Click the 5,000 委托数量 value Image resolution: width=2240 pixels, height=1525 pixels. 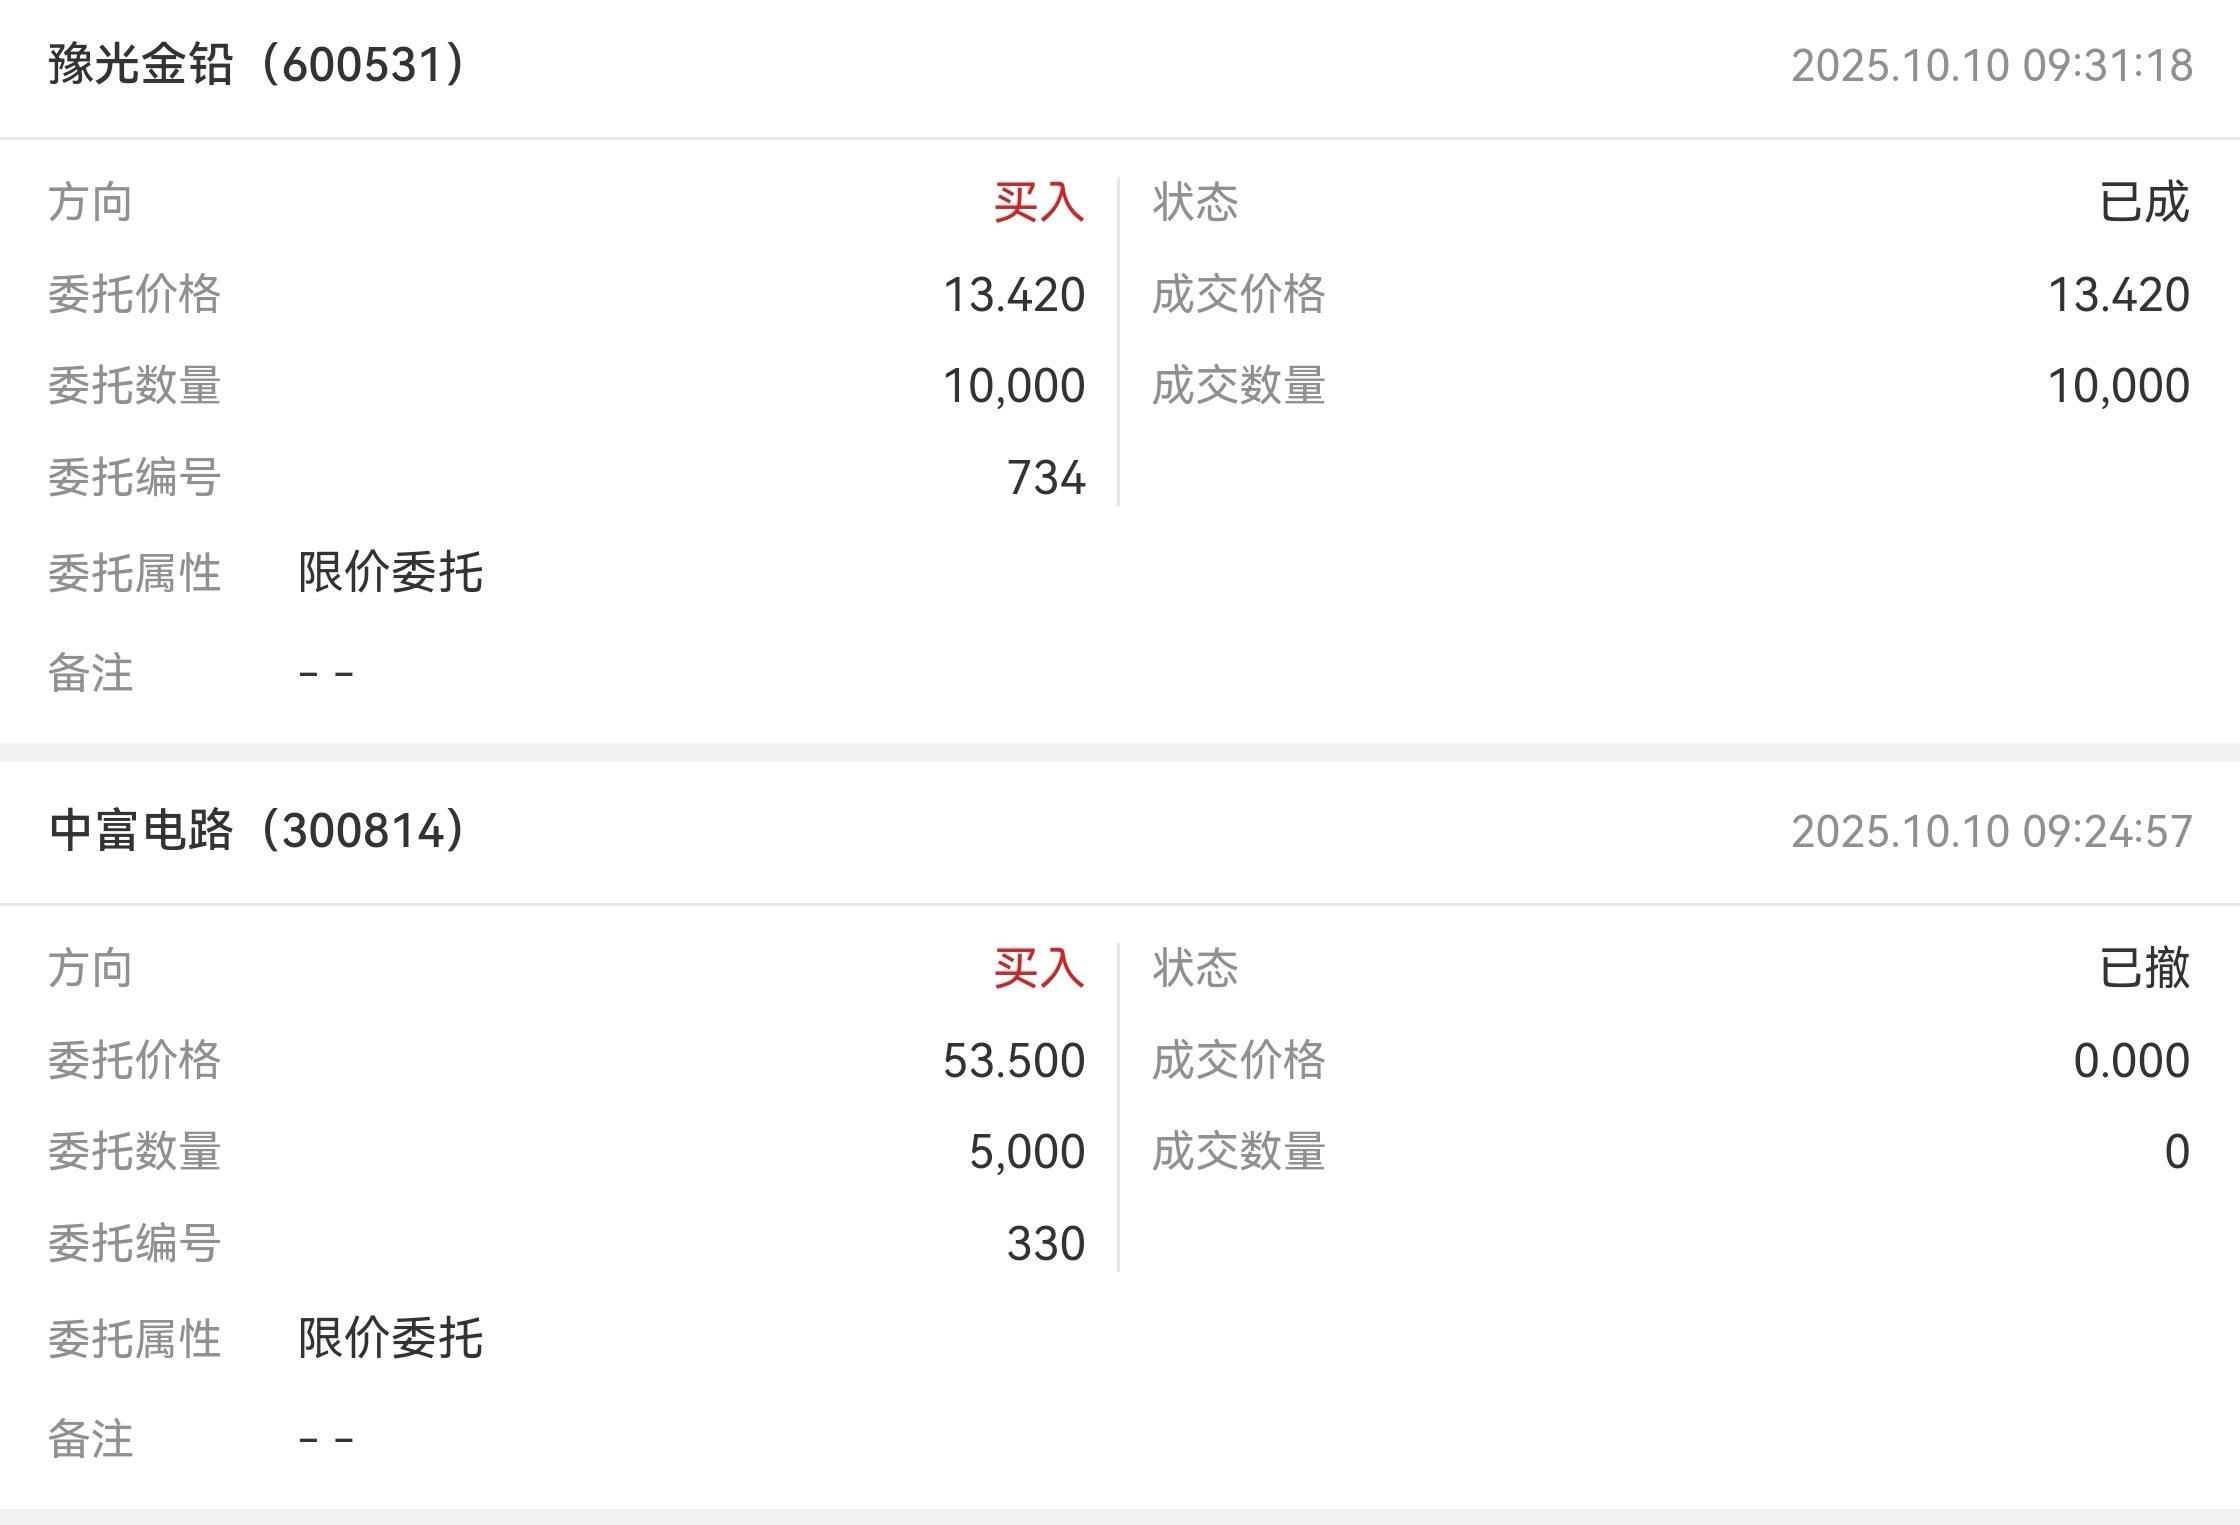1027,1152
